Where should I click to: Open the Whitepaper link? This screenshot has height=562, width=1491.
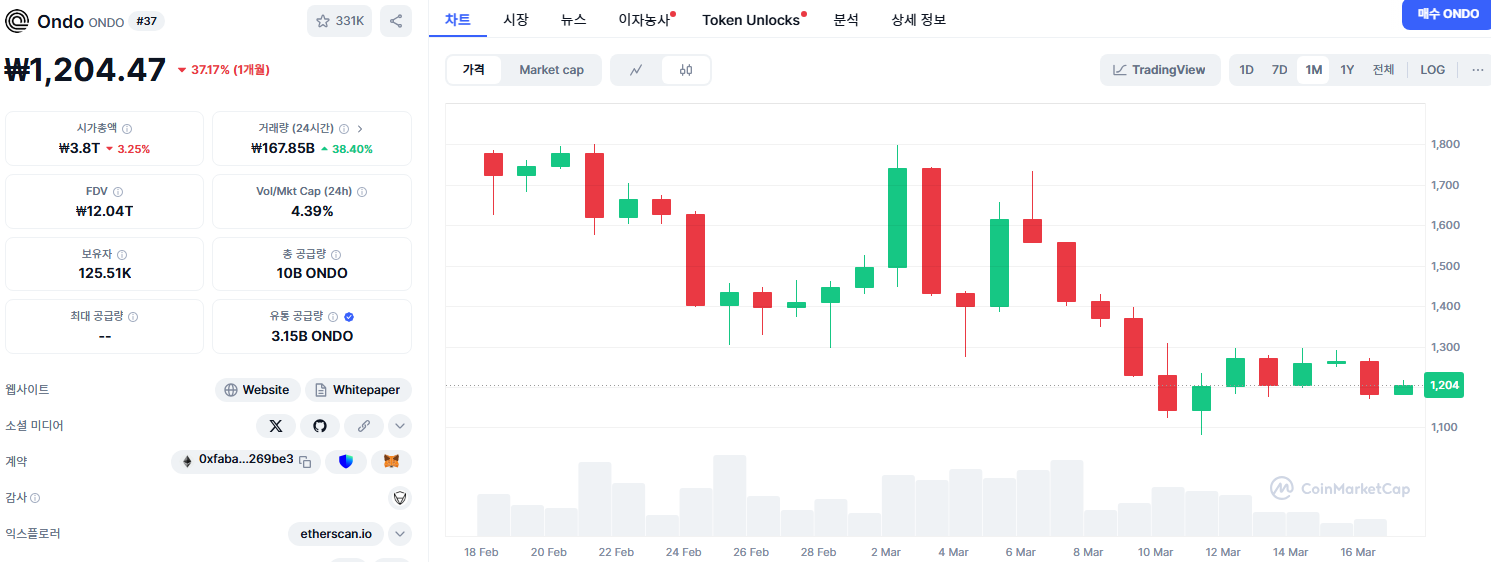(x=358, y=390)
